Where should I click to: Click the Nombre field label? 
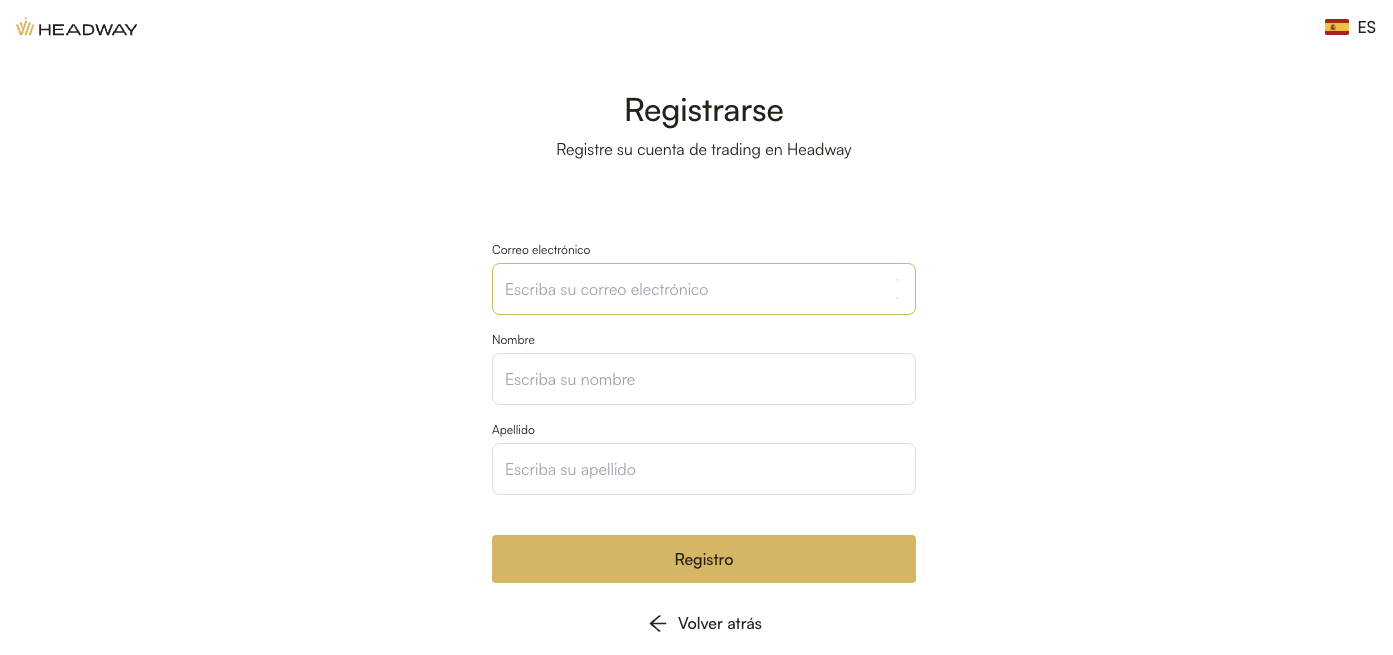click(513, 340)
